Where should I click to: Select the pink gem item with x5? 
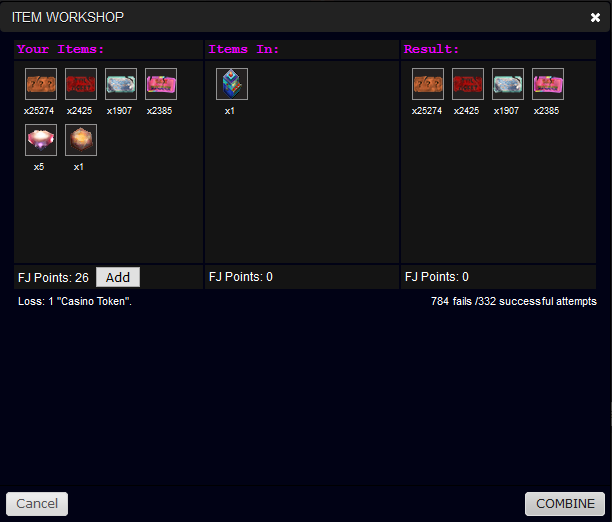pyautogui.click(x=41, y=140)
